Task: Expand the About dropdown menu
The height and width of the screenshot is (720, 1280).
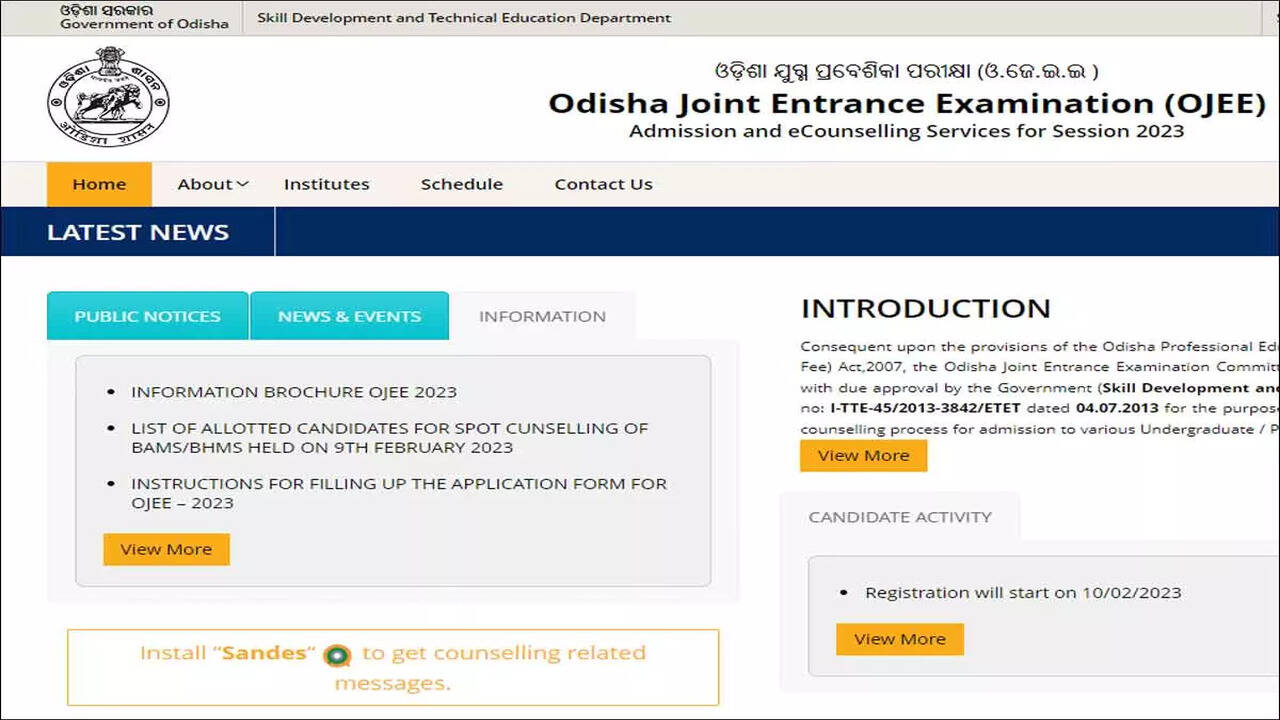Action: tap(211, 184)
